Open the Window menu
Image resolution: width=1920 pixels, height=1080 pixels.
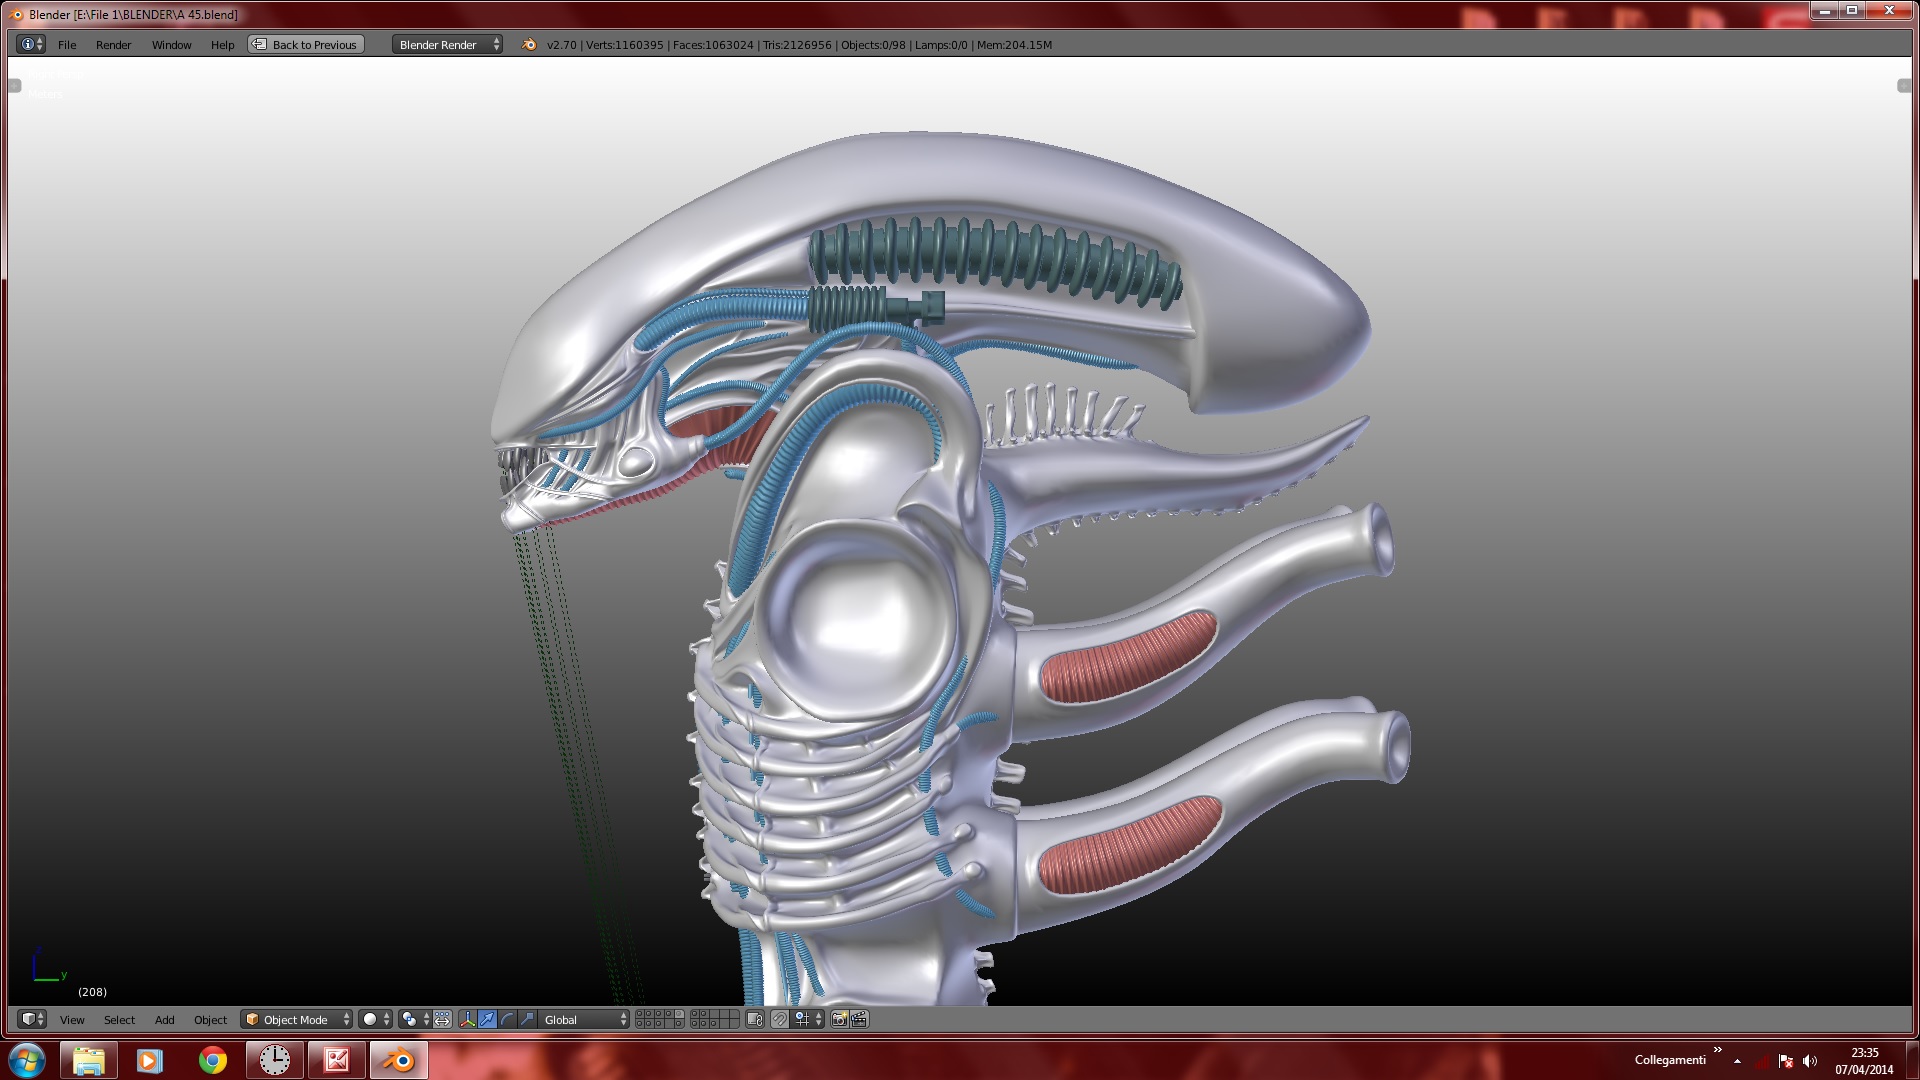171,45
